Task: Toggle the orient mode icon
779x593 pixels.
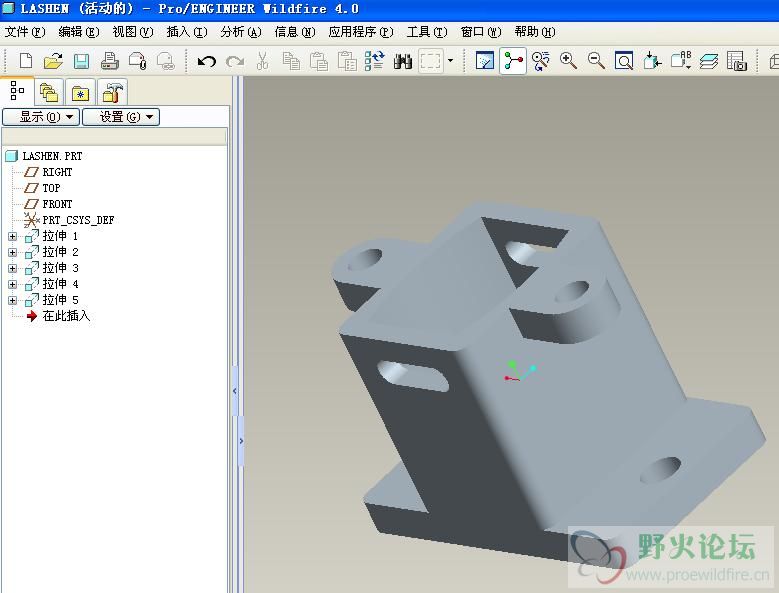Action: pyautogui.click(x=541, y=61)
